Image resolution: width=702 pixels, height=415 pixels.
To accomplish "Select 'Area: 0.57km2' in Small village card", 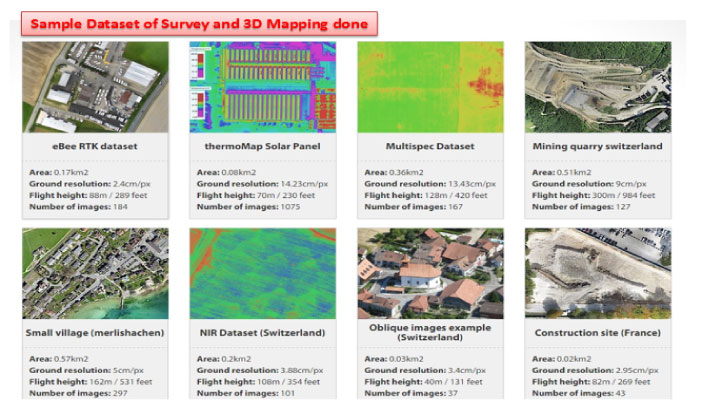I will point(59,359).
